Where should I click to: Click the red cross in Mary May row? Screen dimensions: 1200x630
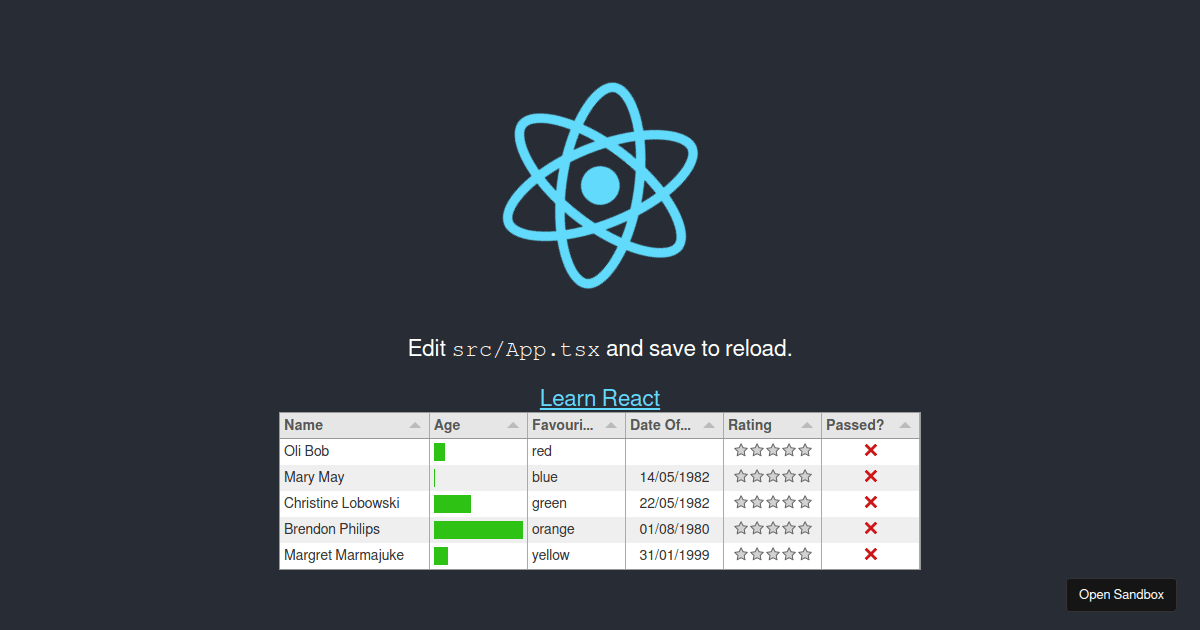[871, 477]
